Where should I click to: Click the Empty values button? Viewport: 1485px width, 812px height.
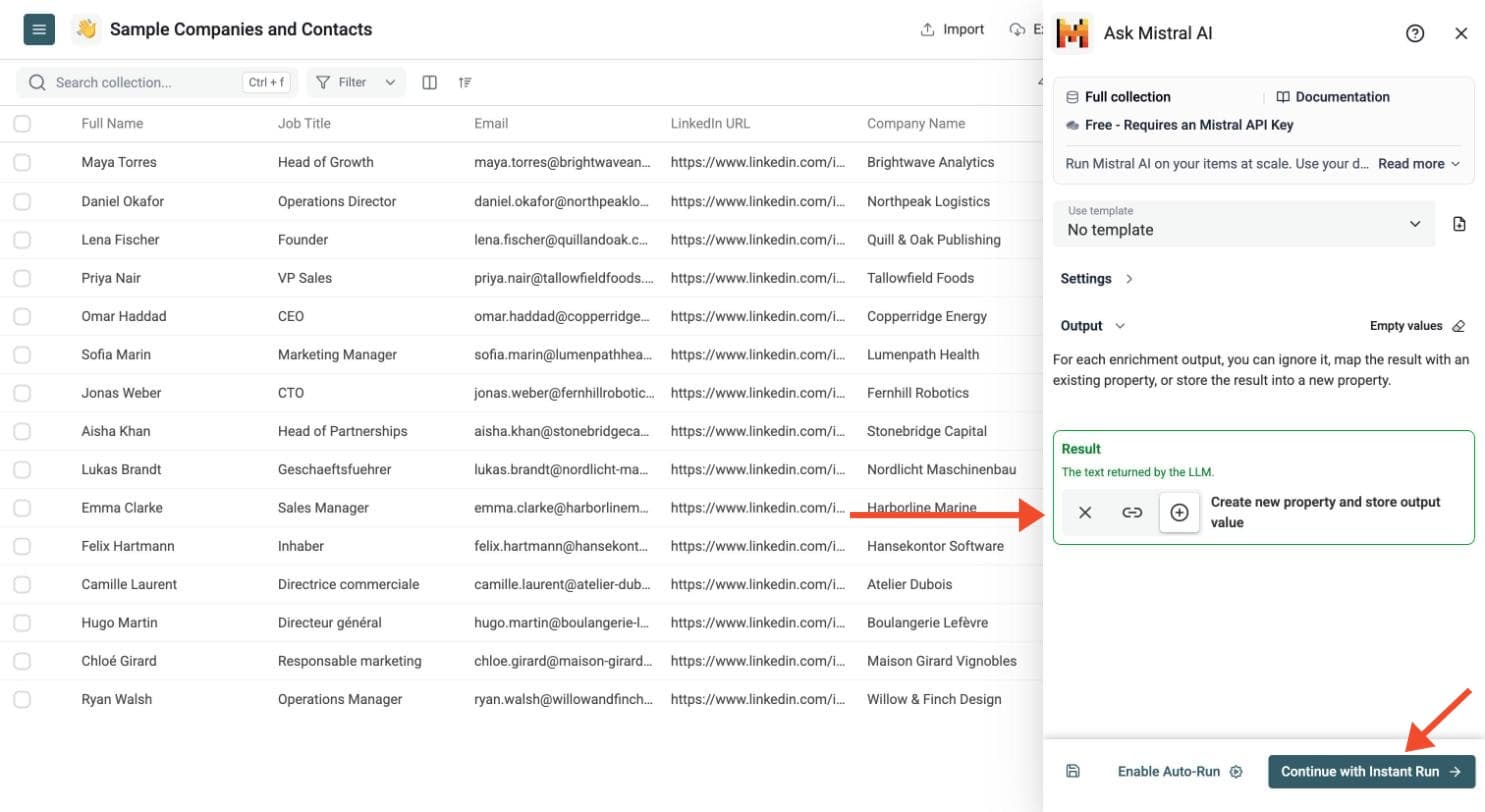tap(1417, 326)
